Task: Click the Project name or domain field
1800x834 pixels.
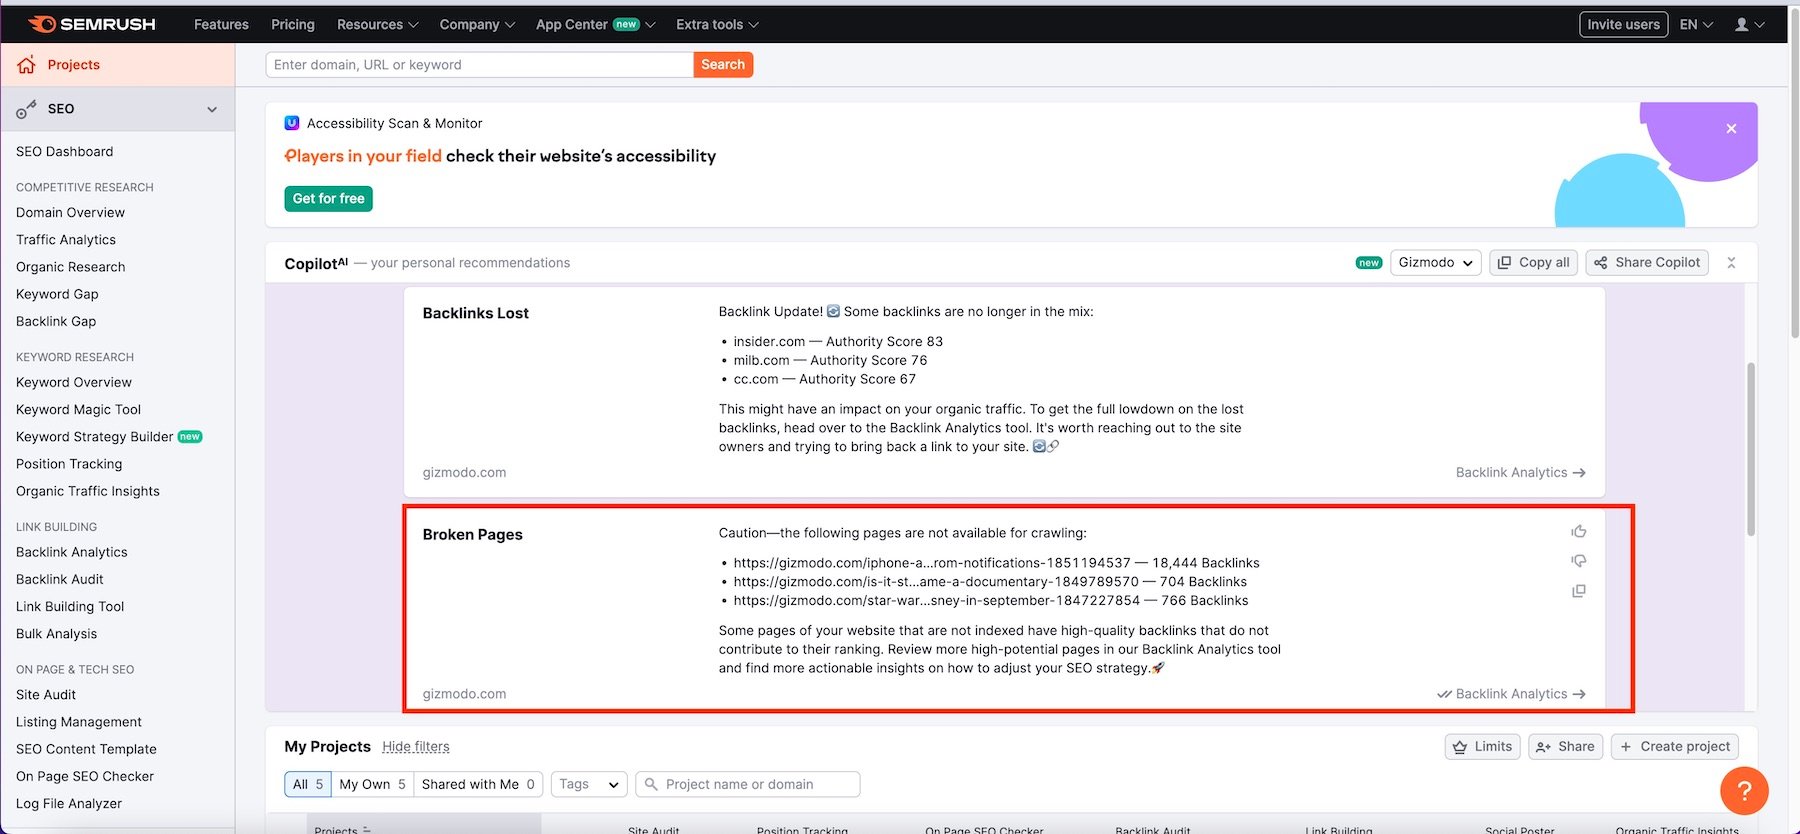Action: point(748,785)
